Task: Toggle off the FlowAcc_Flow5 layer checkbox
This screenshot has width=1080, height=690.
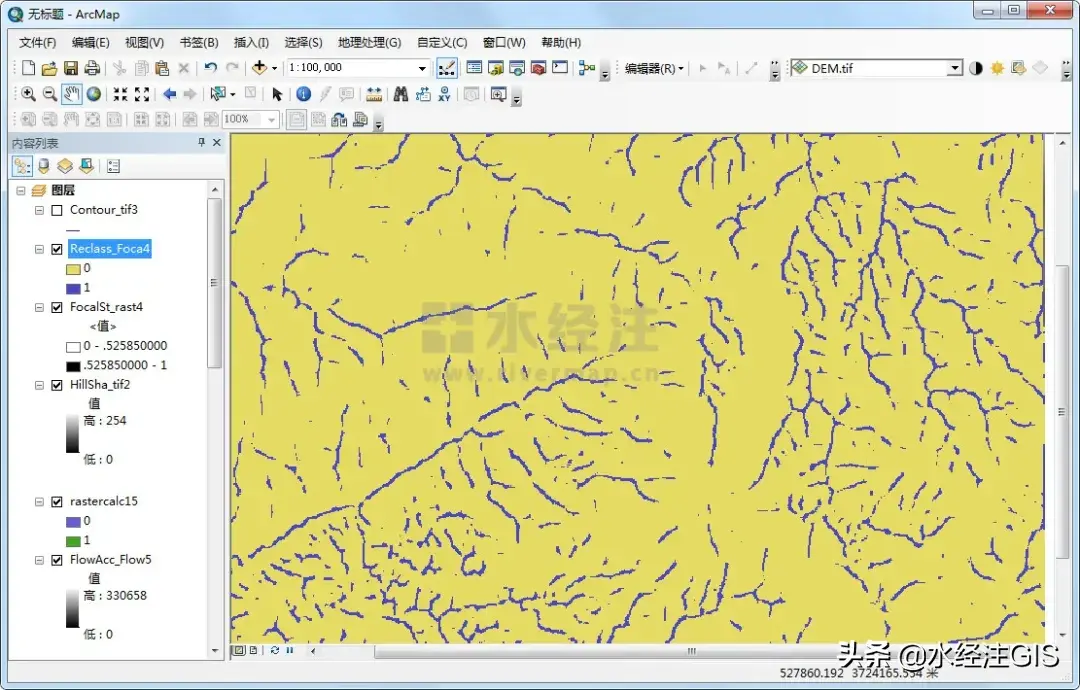Action: click(x=56, y=560)
